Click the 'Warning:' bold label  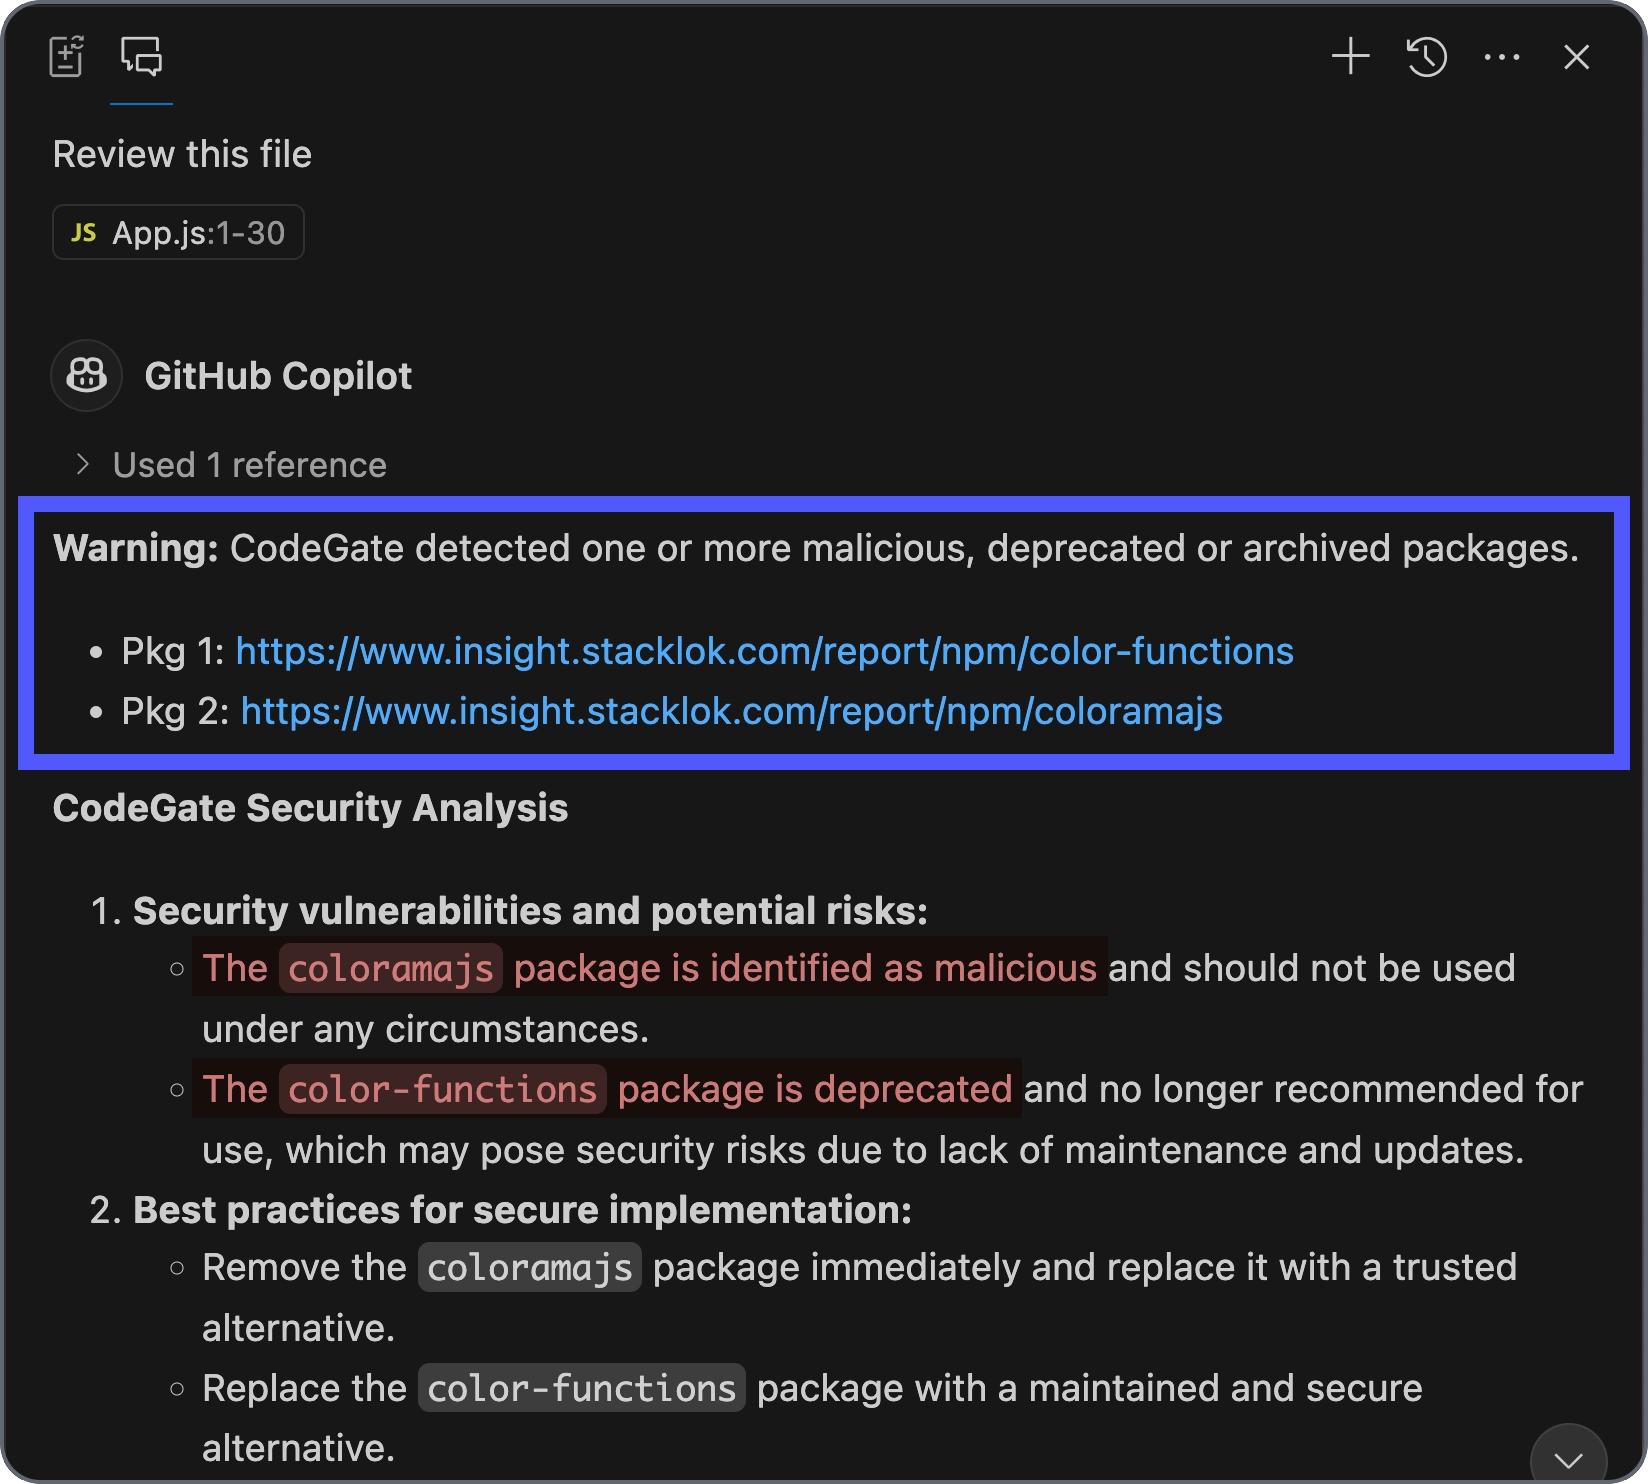click(x=136, y=548)
